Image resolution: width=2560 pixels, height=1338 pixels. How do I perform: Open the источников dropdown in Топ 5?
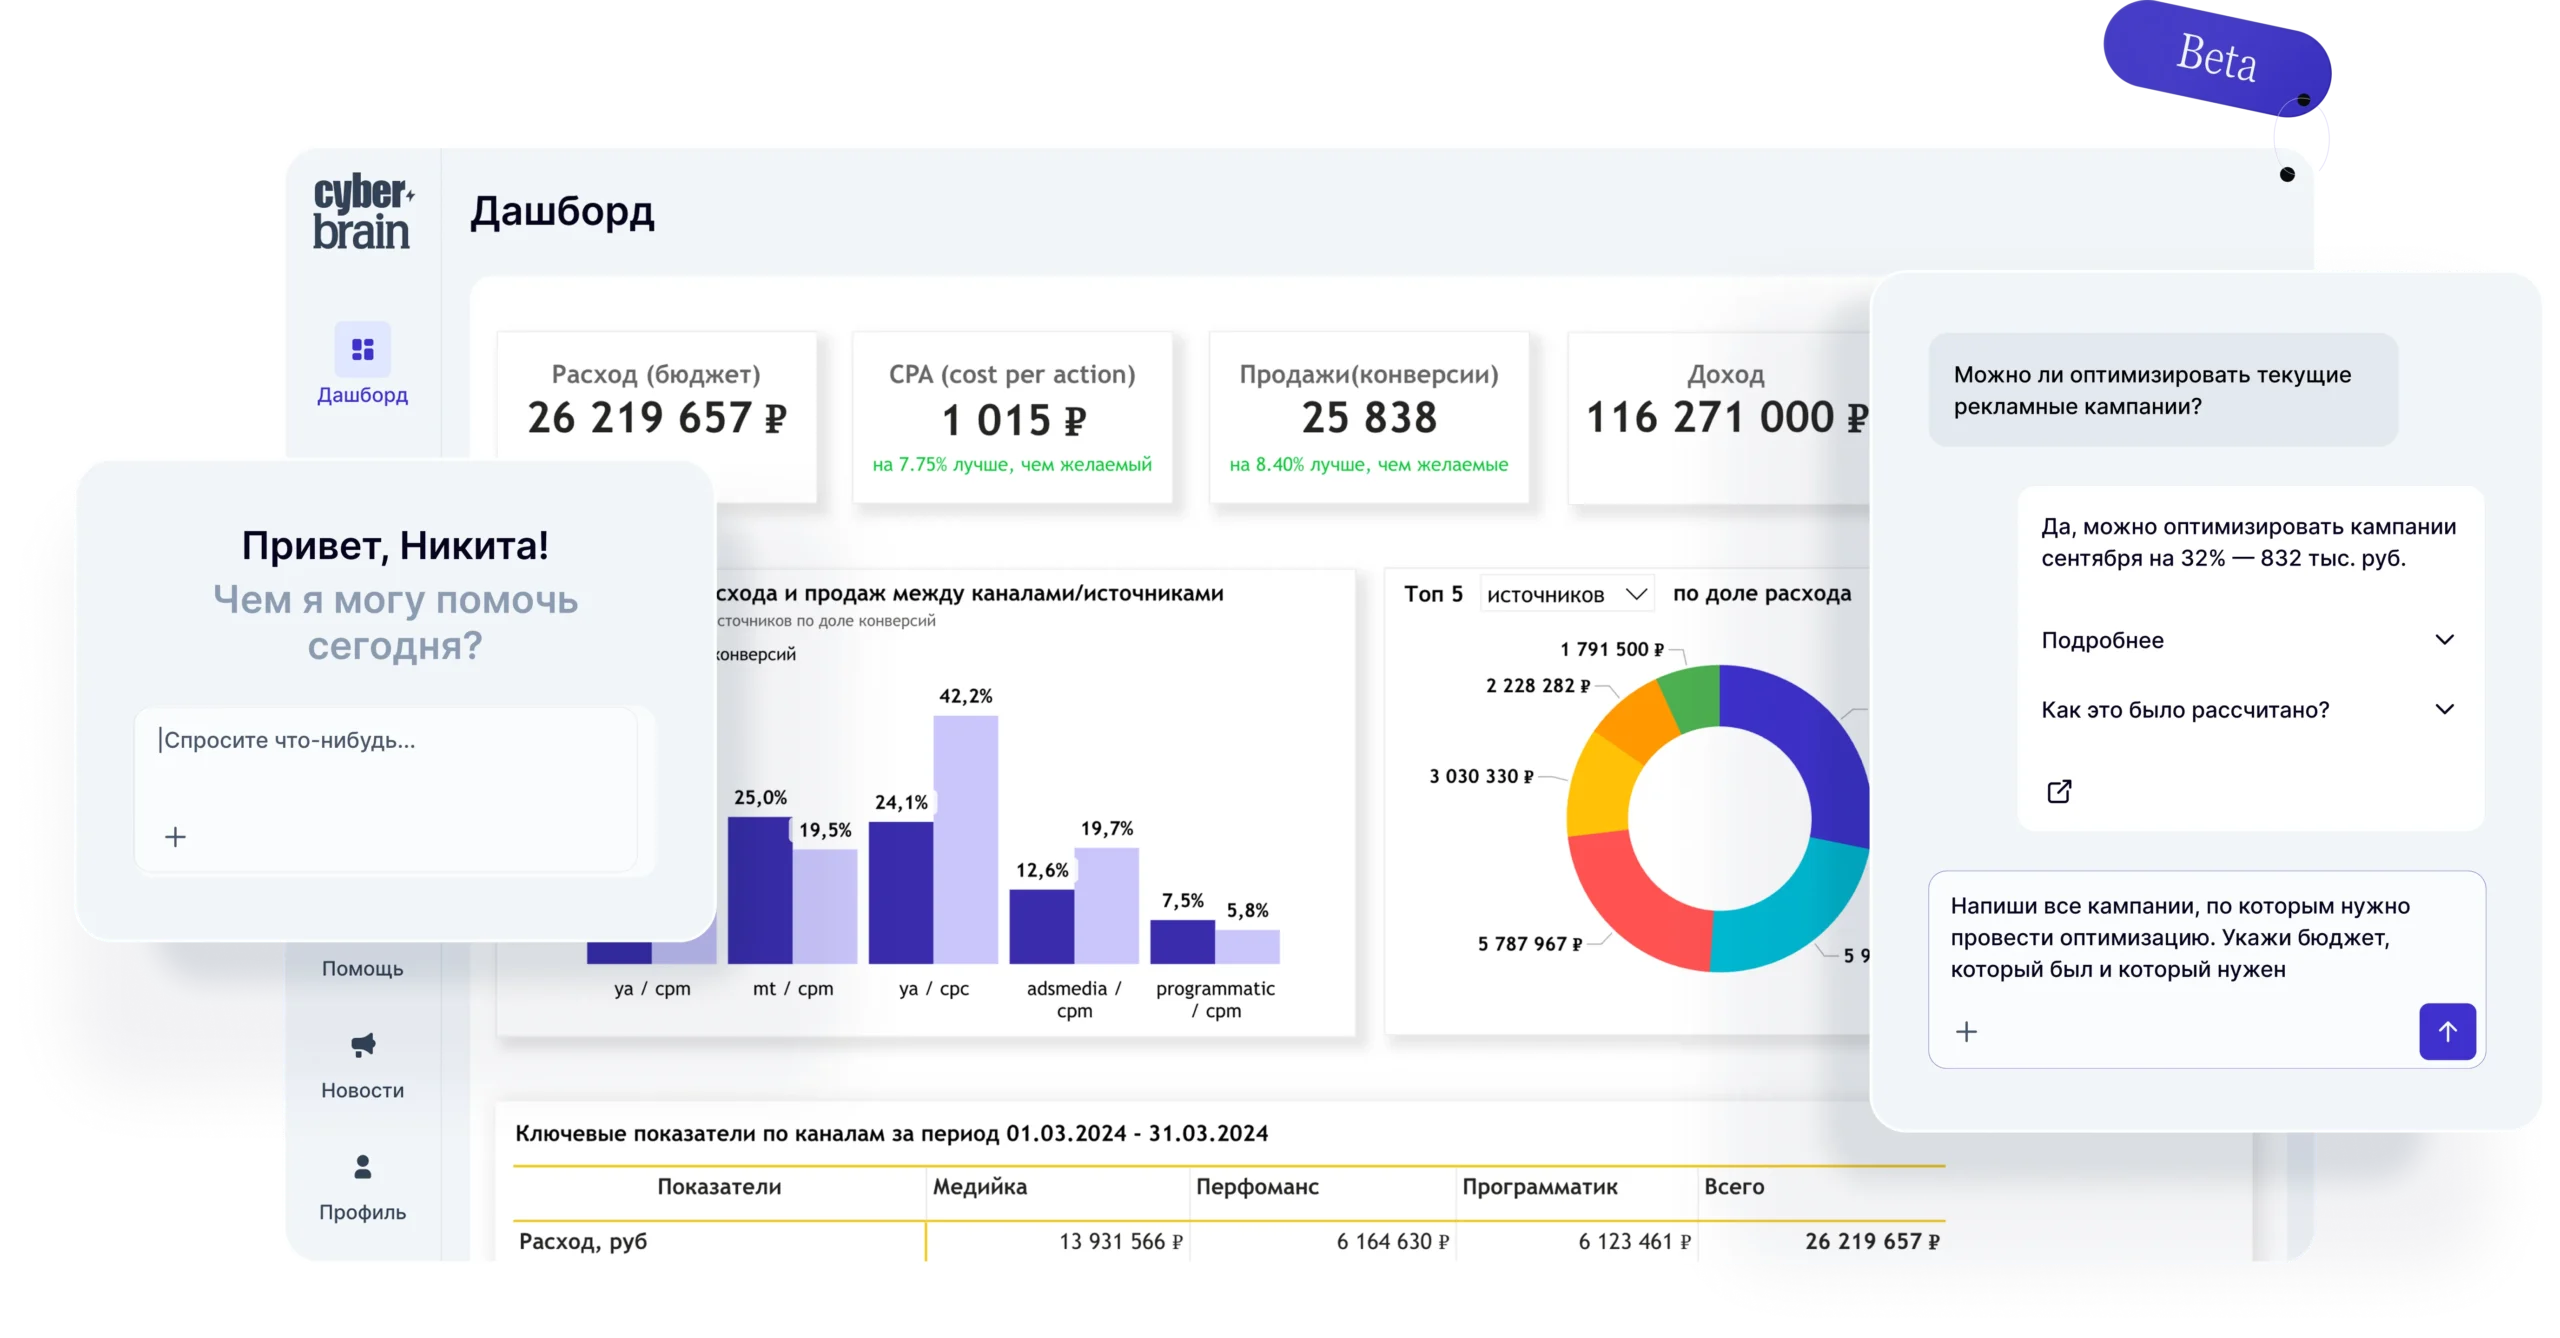[x=1565, y=595]
